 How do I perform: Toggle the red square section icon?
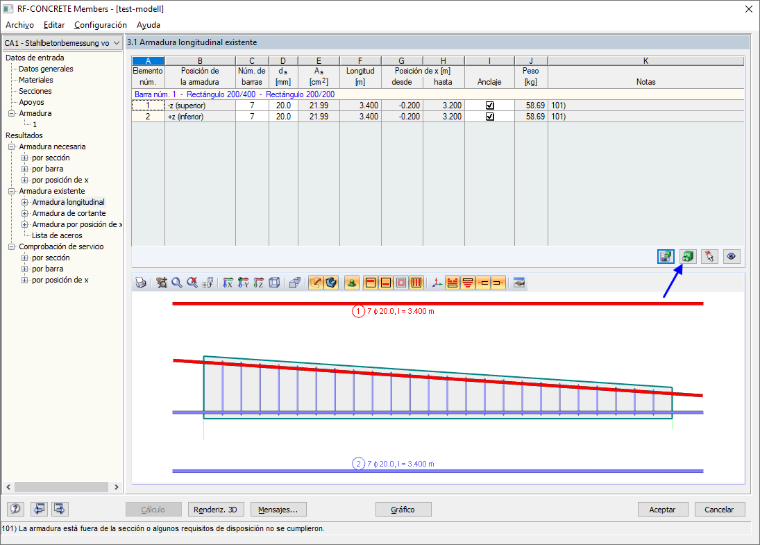coord(401,283)
